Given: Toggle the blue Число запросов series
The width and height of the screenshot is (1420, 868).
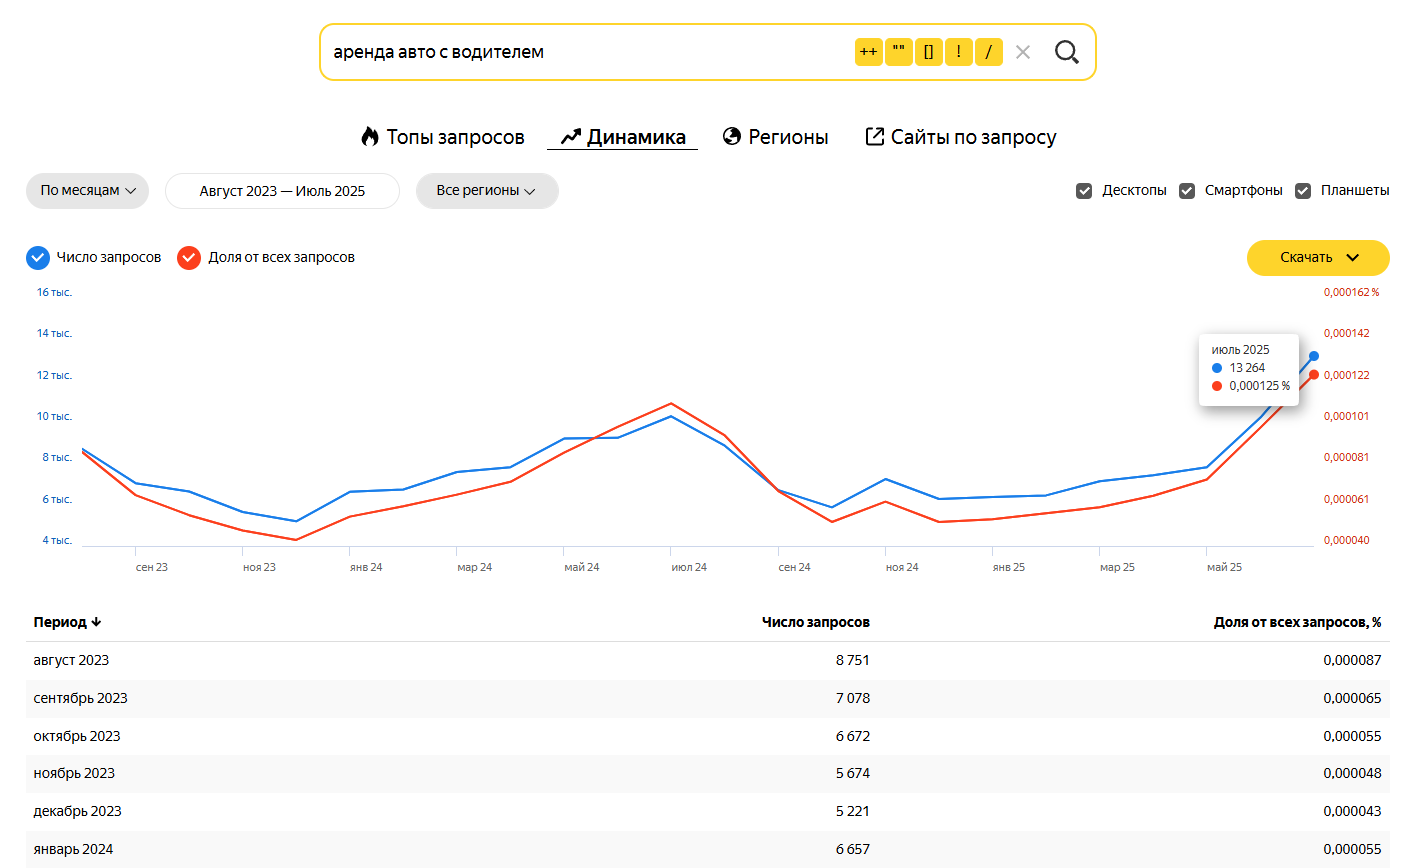Looking at the screenshot, I should tap(38, 258).
